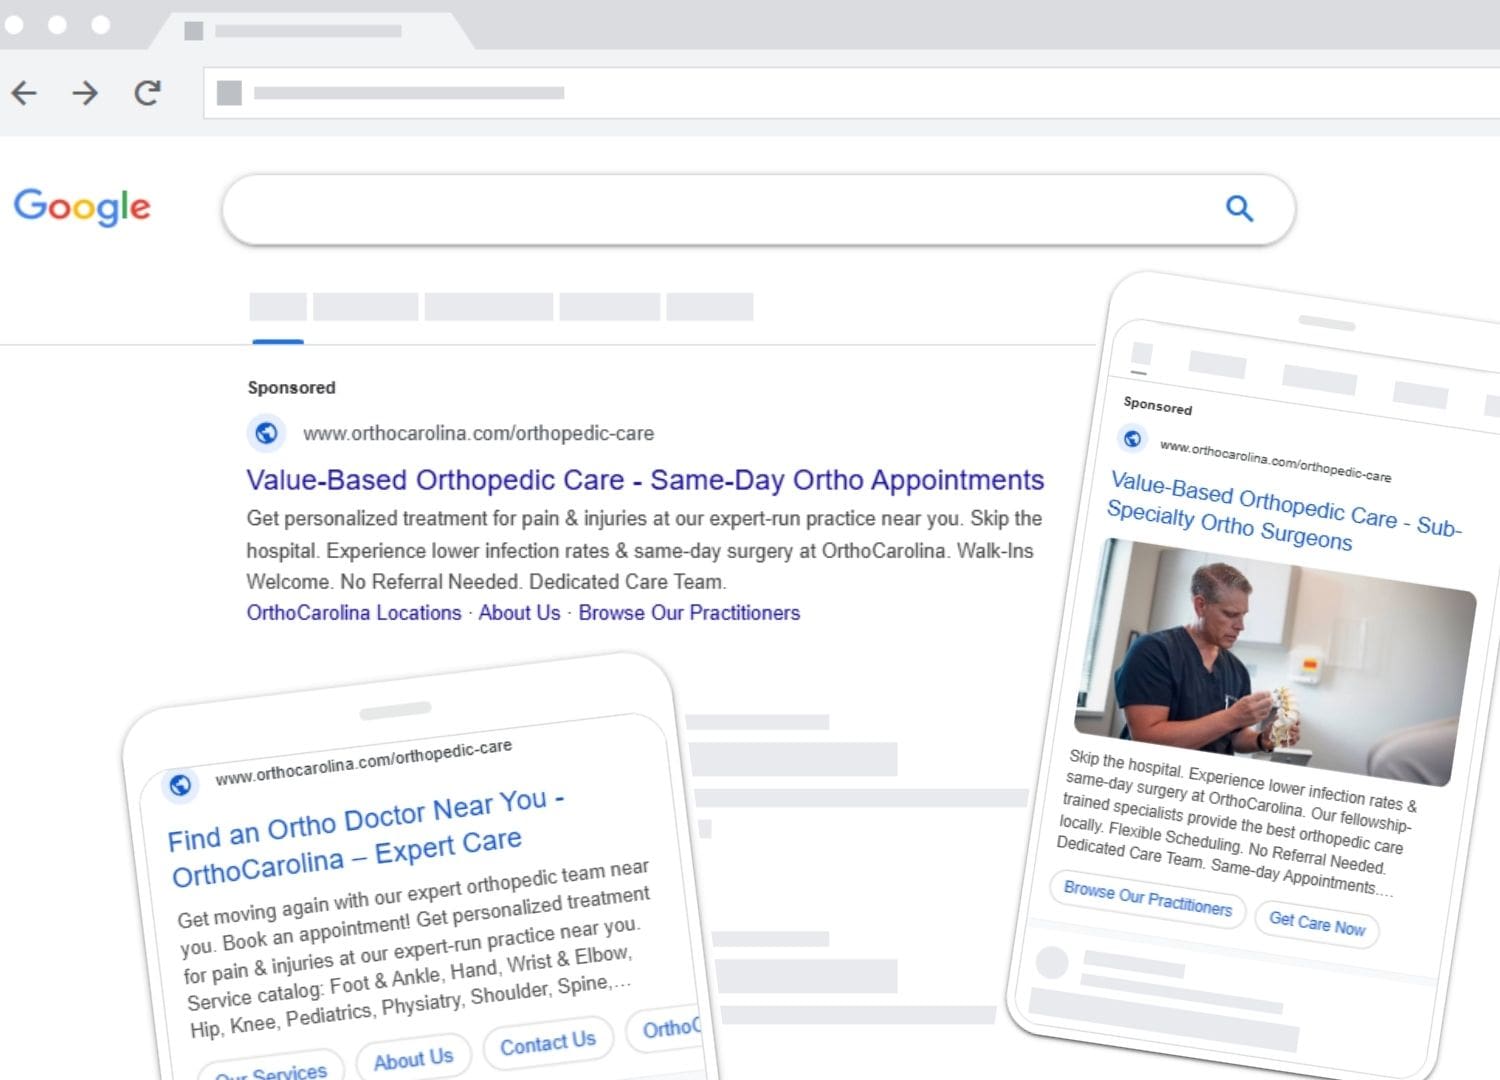The width and height of the screenshot is (1500, 1080).
Task: Open the Sub-Specialty Ortho Surgeons ad headline
Action: click(1283, 511)
